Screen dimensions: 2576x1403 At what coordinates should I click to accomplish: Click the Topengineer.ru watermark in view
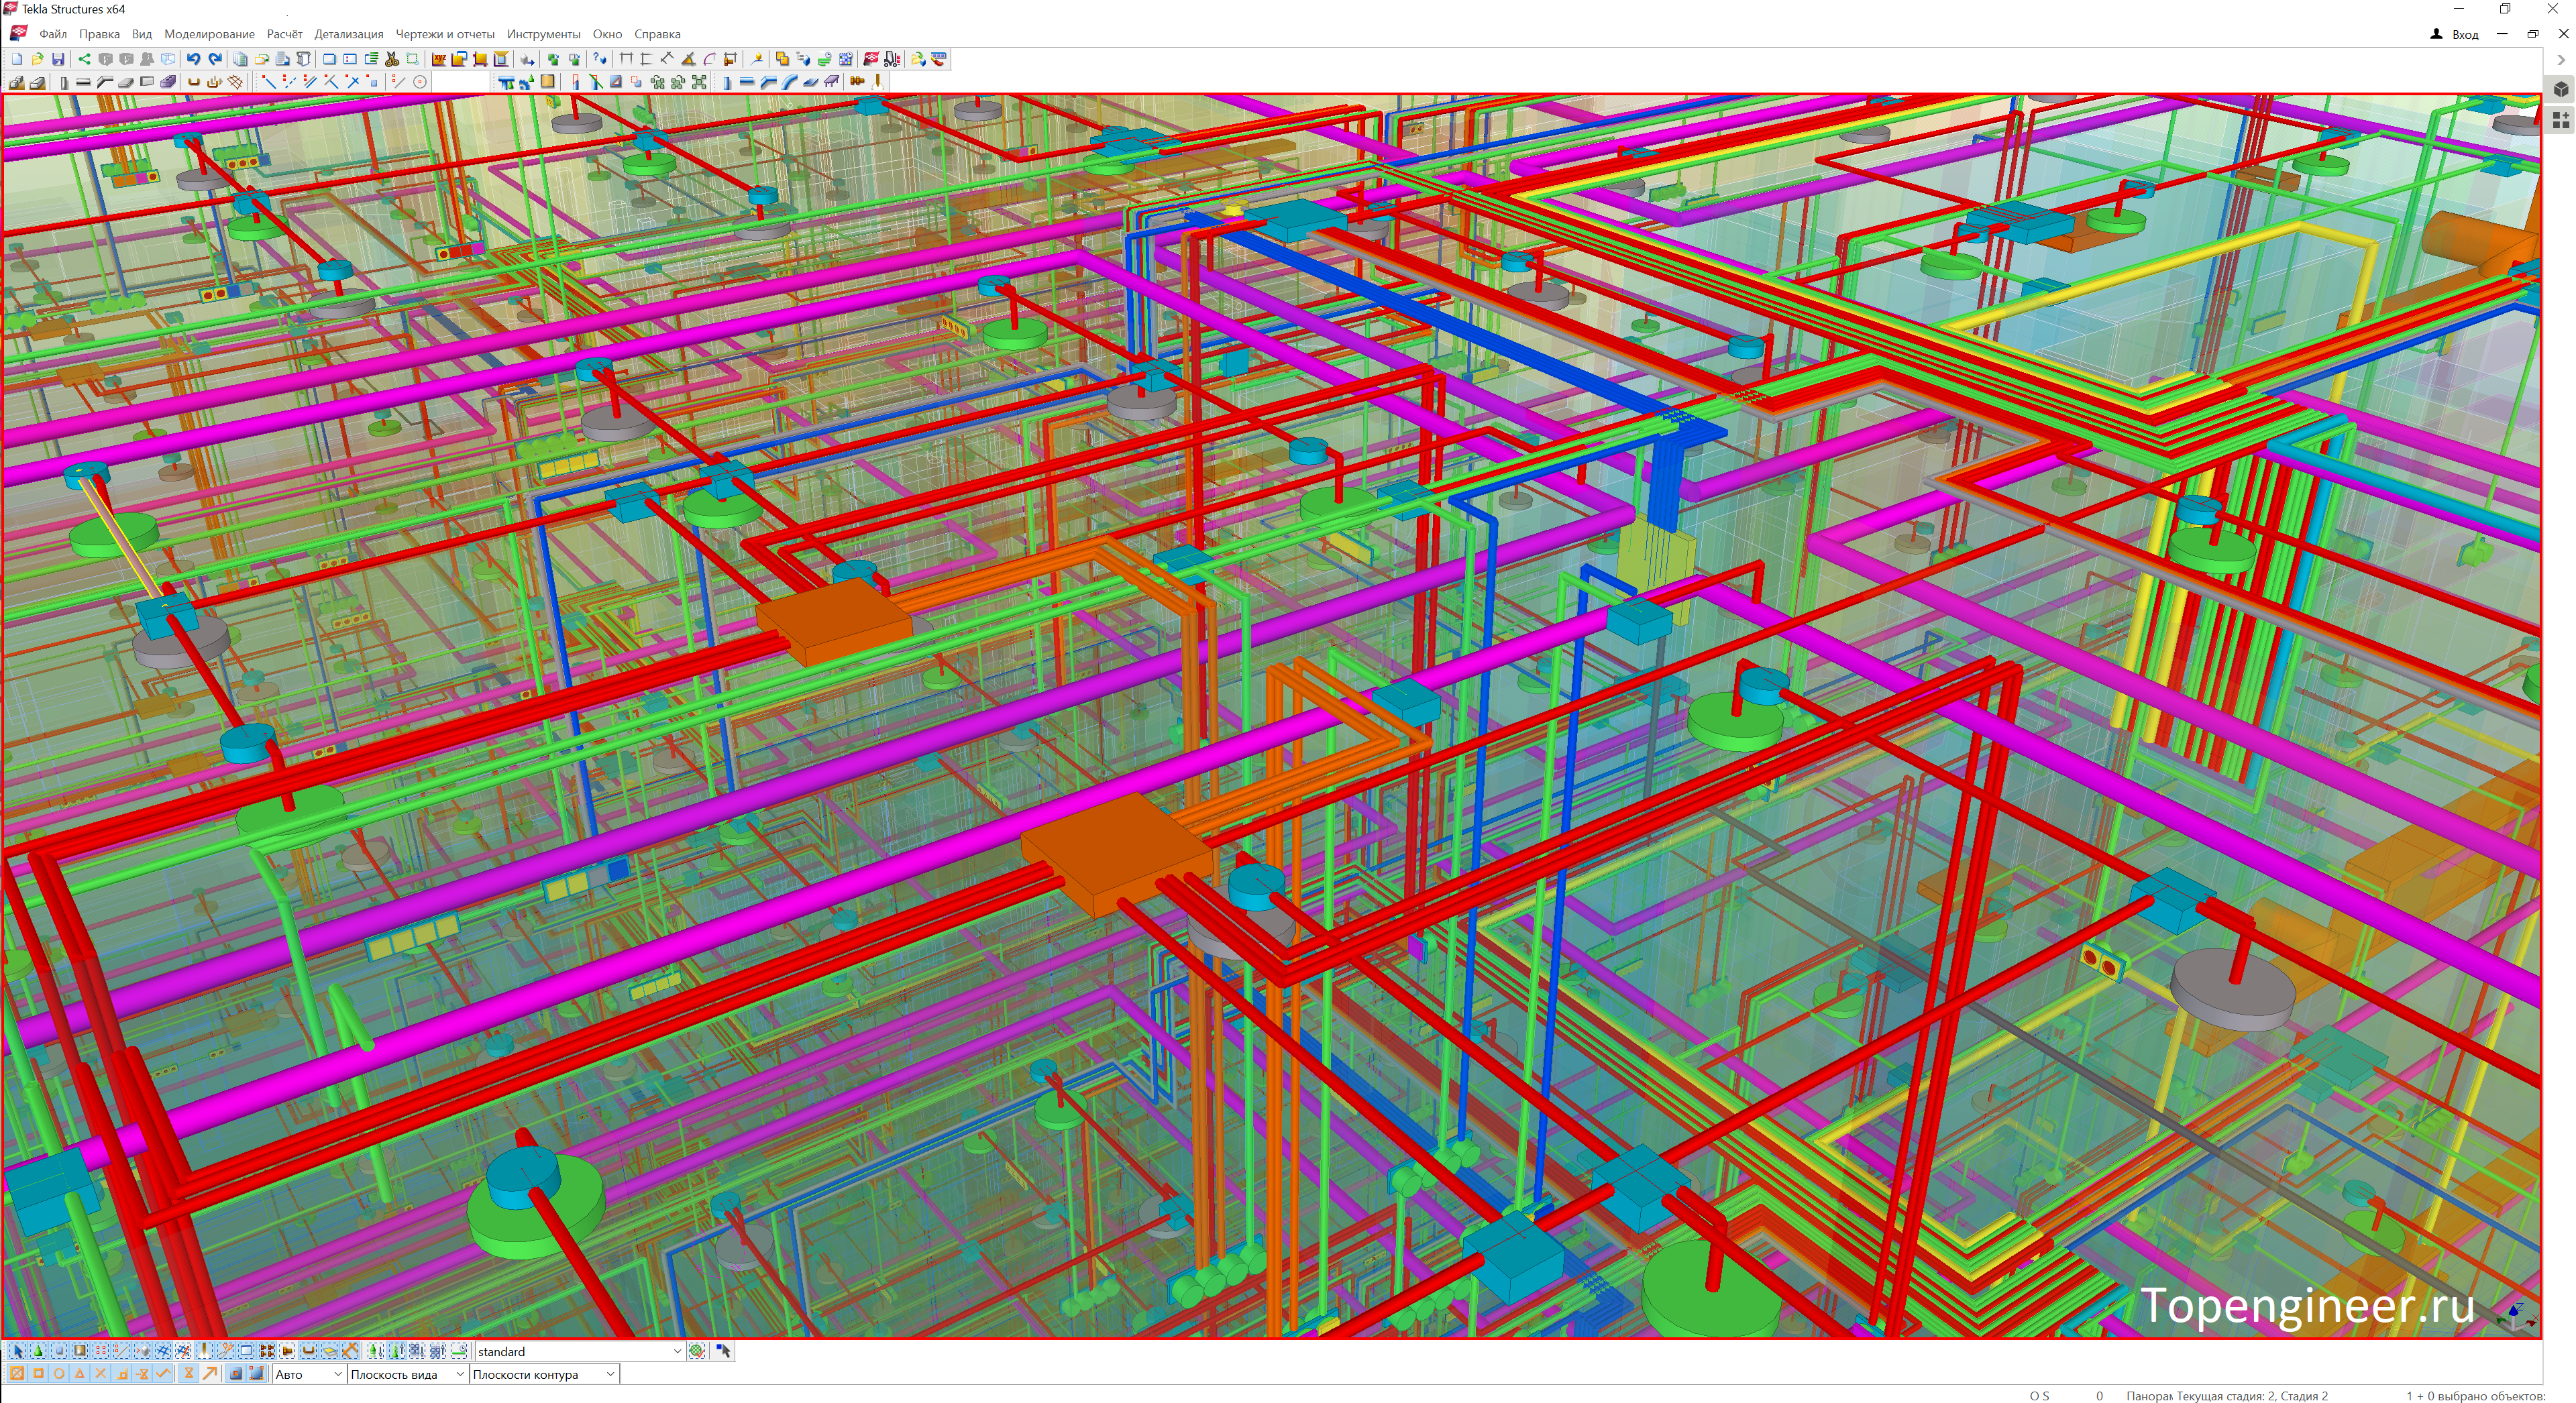coord(2306,1306)
